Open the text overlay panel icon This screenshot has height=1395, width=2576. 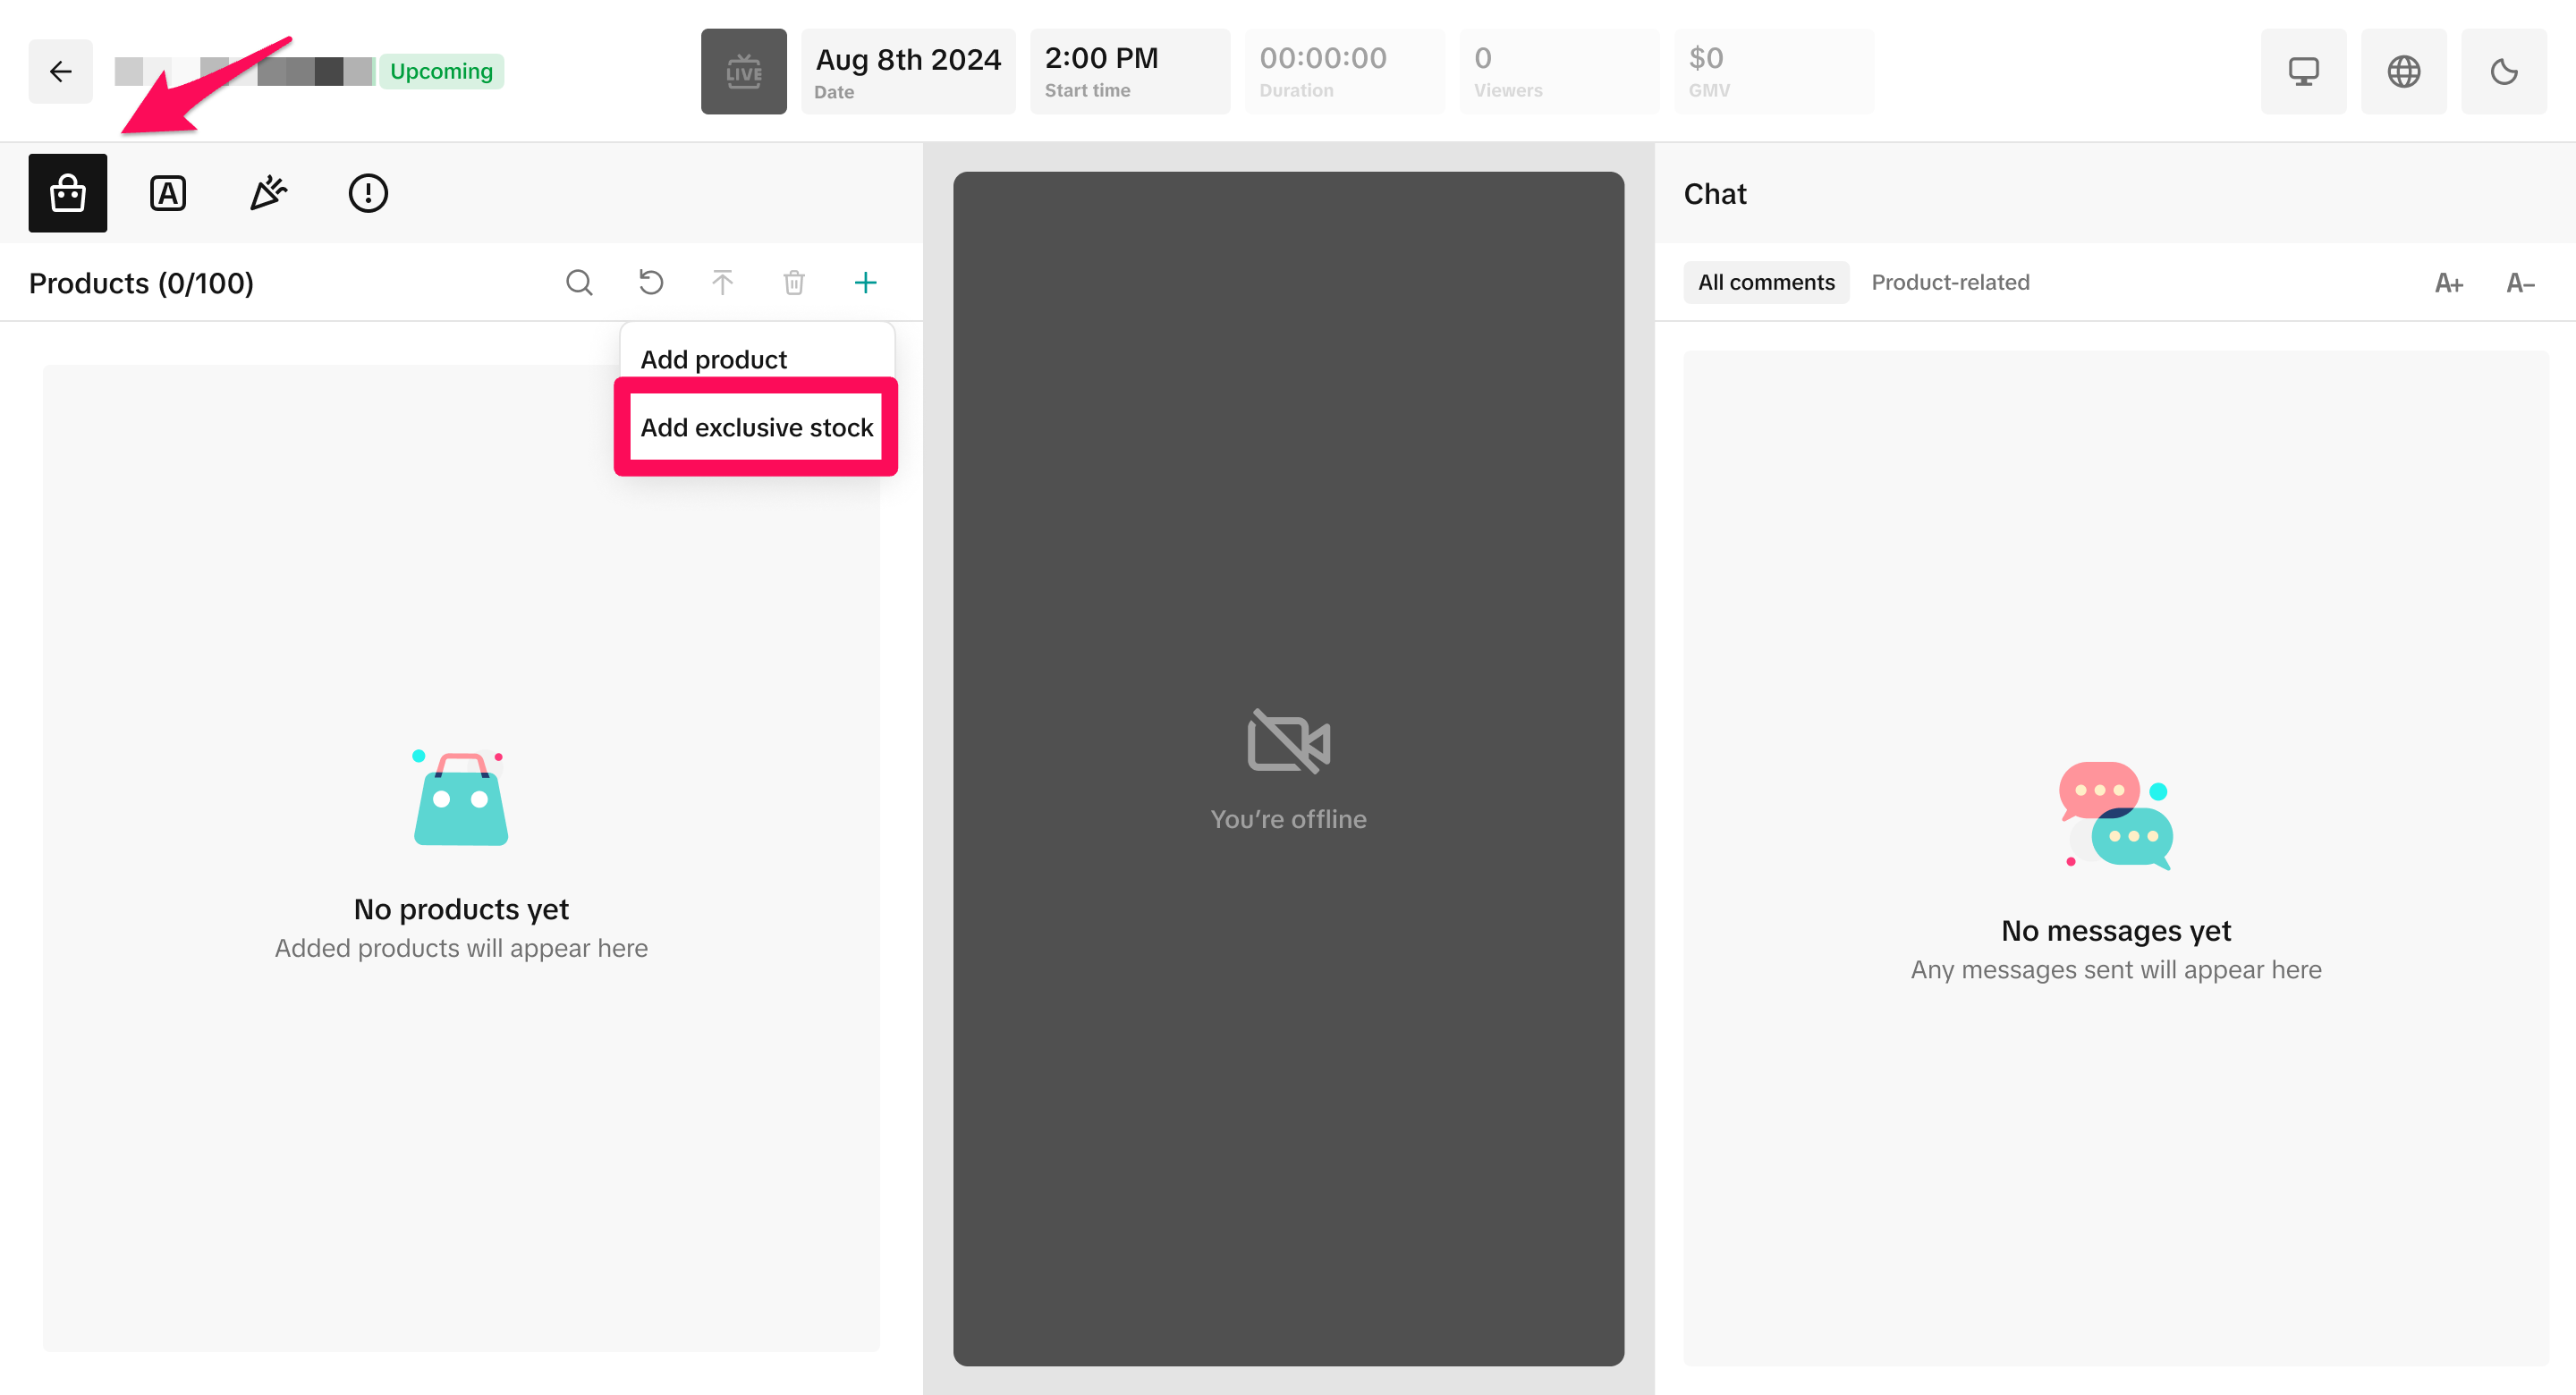pos(168,193)
